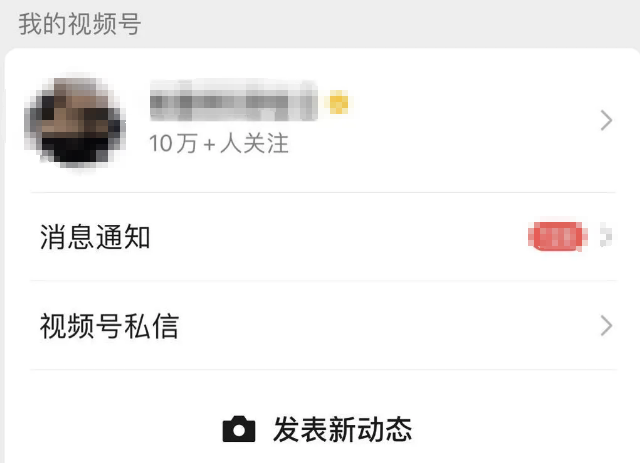
Task: Tap white card area beside 发表新动态
Action: click(x=522, y=429)
